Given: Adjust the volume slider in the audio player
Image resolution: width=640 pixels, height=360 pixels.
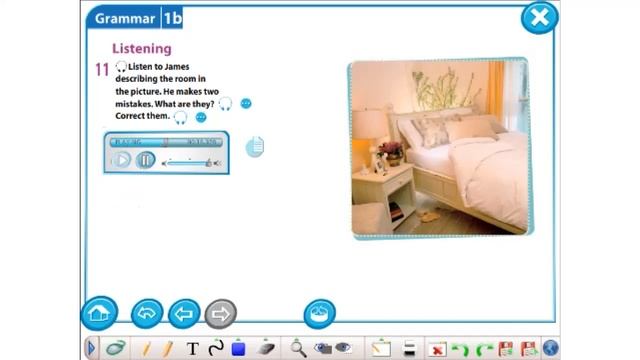Looking at the screenshot, I should coord(189,163).
